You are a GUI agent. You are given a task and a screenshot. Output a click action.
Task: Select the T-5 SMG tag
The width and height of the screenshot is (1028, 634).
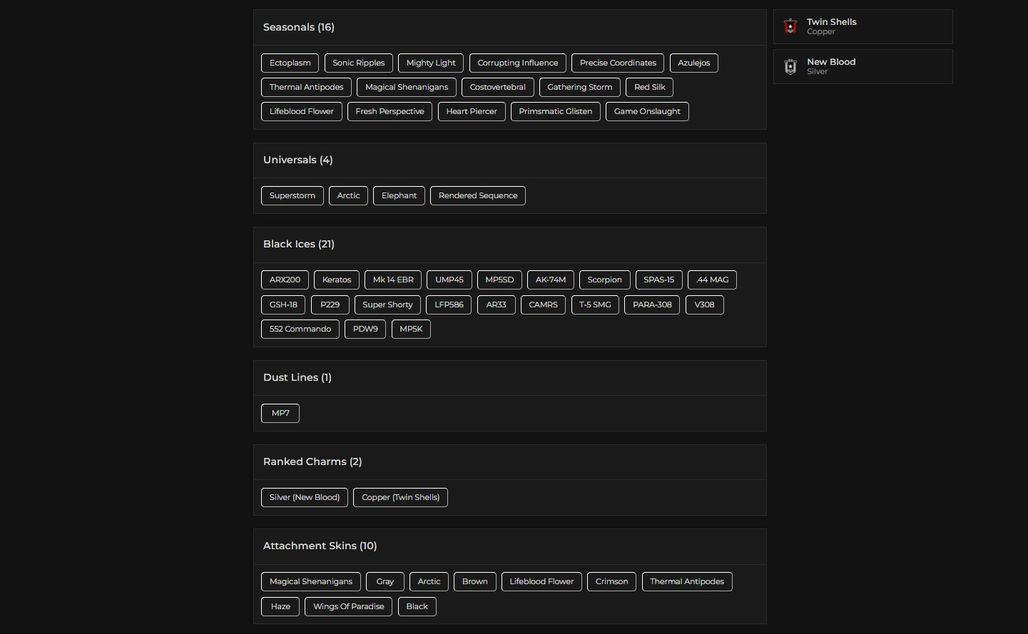coord(595,305)
